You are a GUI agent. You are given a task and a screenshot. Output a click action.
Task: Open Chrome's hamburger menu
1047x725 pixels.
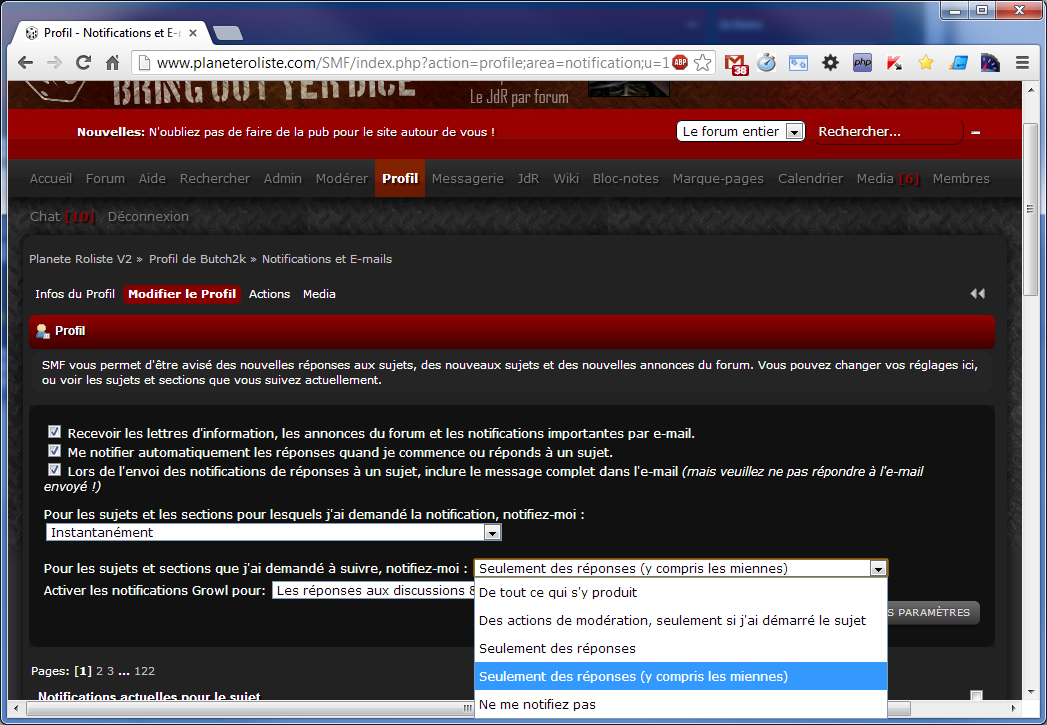point(1022,63)
